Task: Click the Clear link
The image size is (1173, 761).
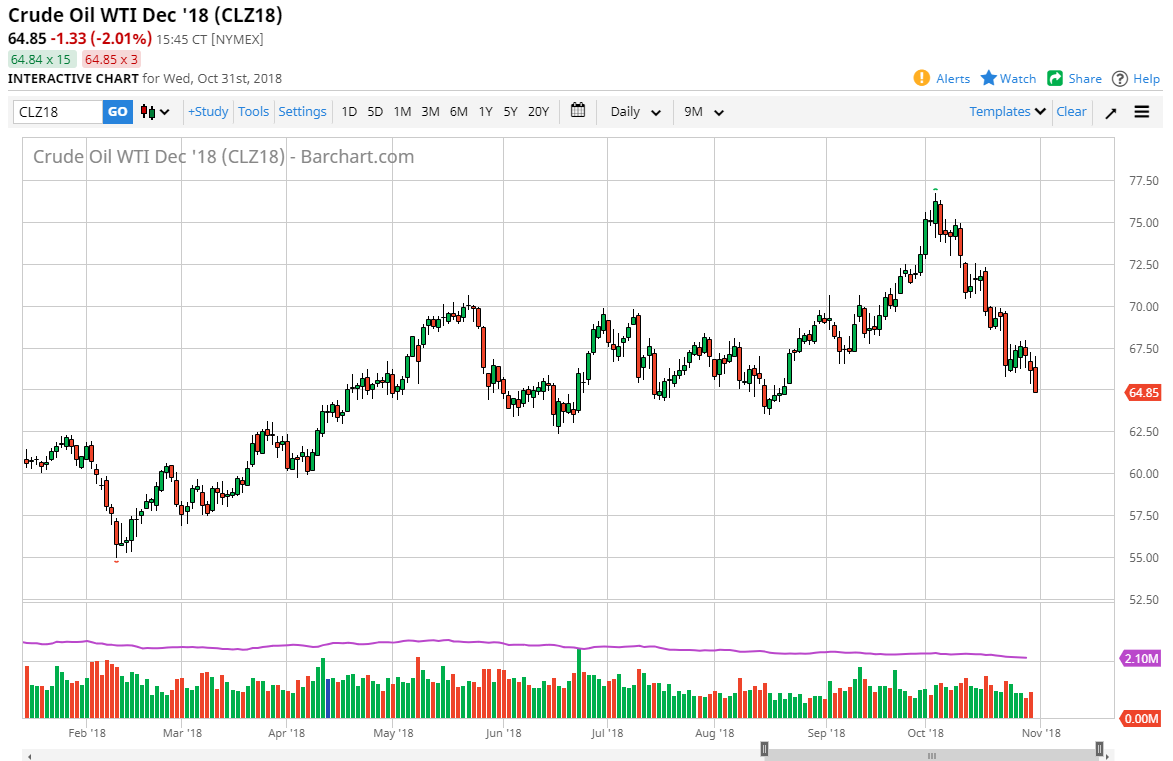Action: (1071, 112)
